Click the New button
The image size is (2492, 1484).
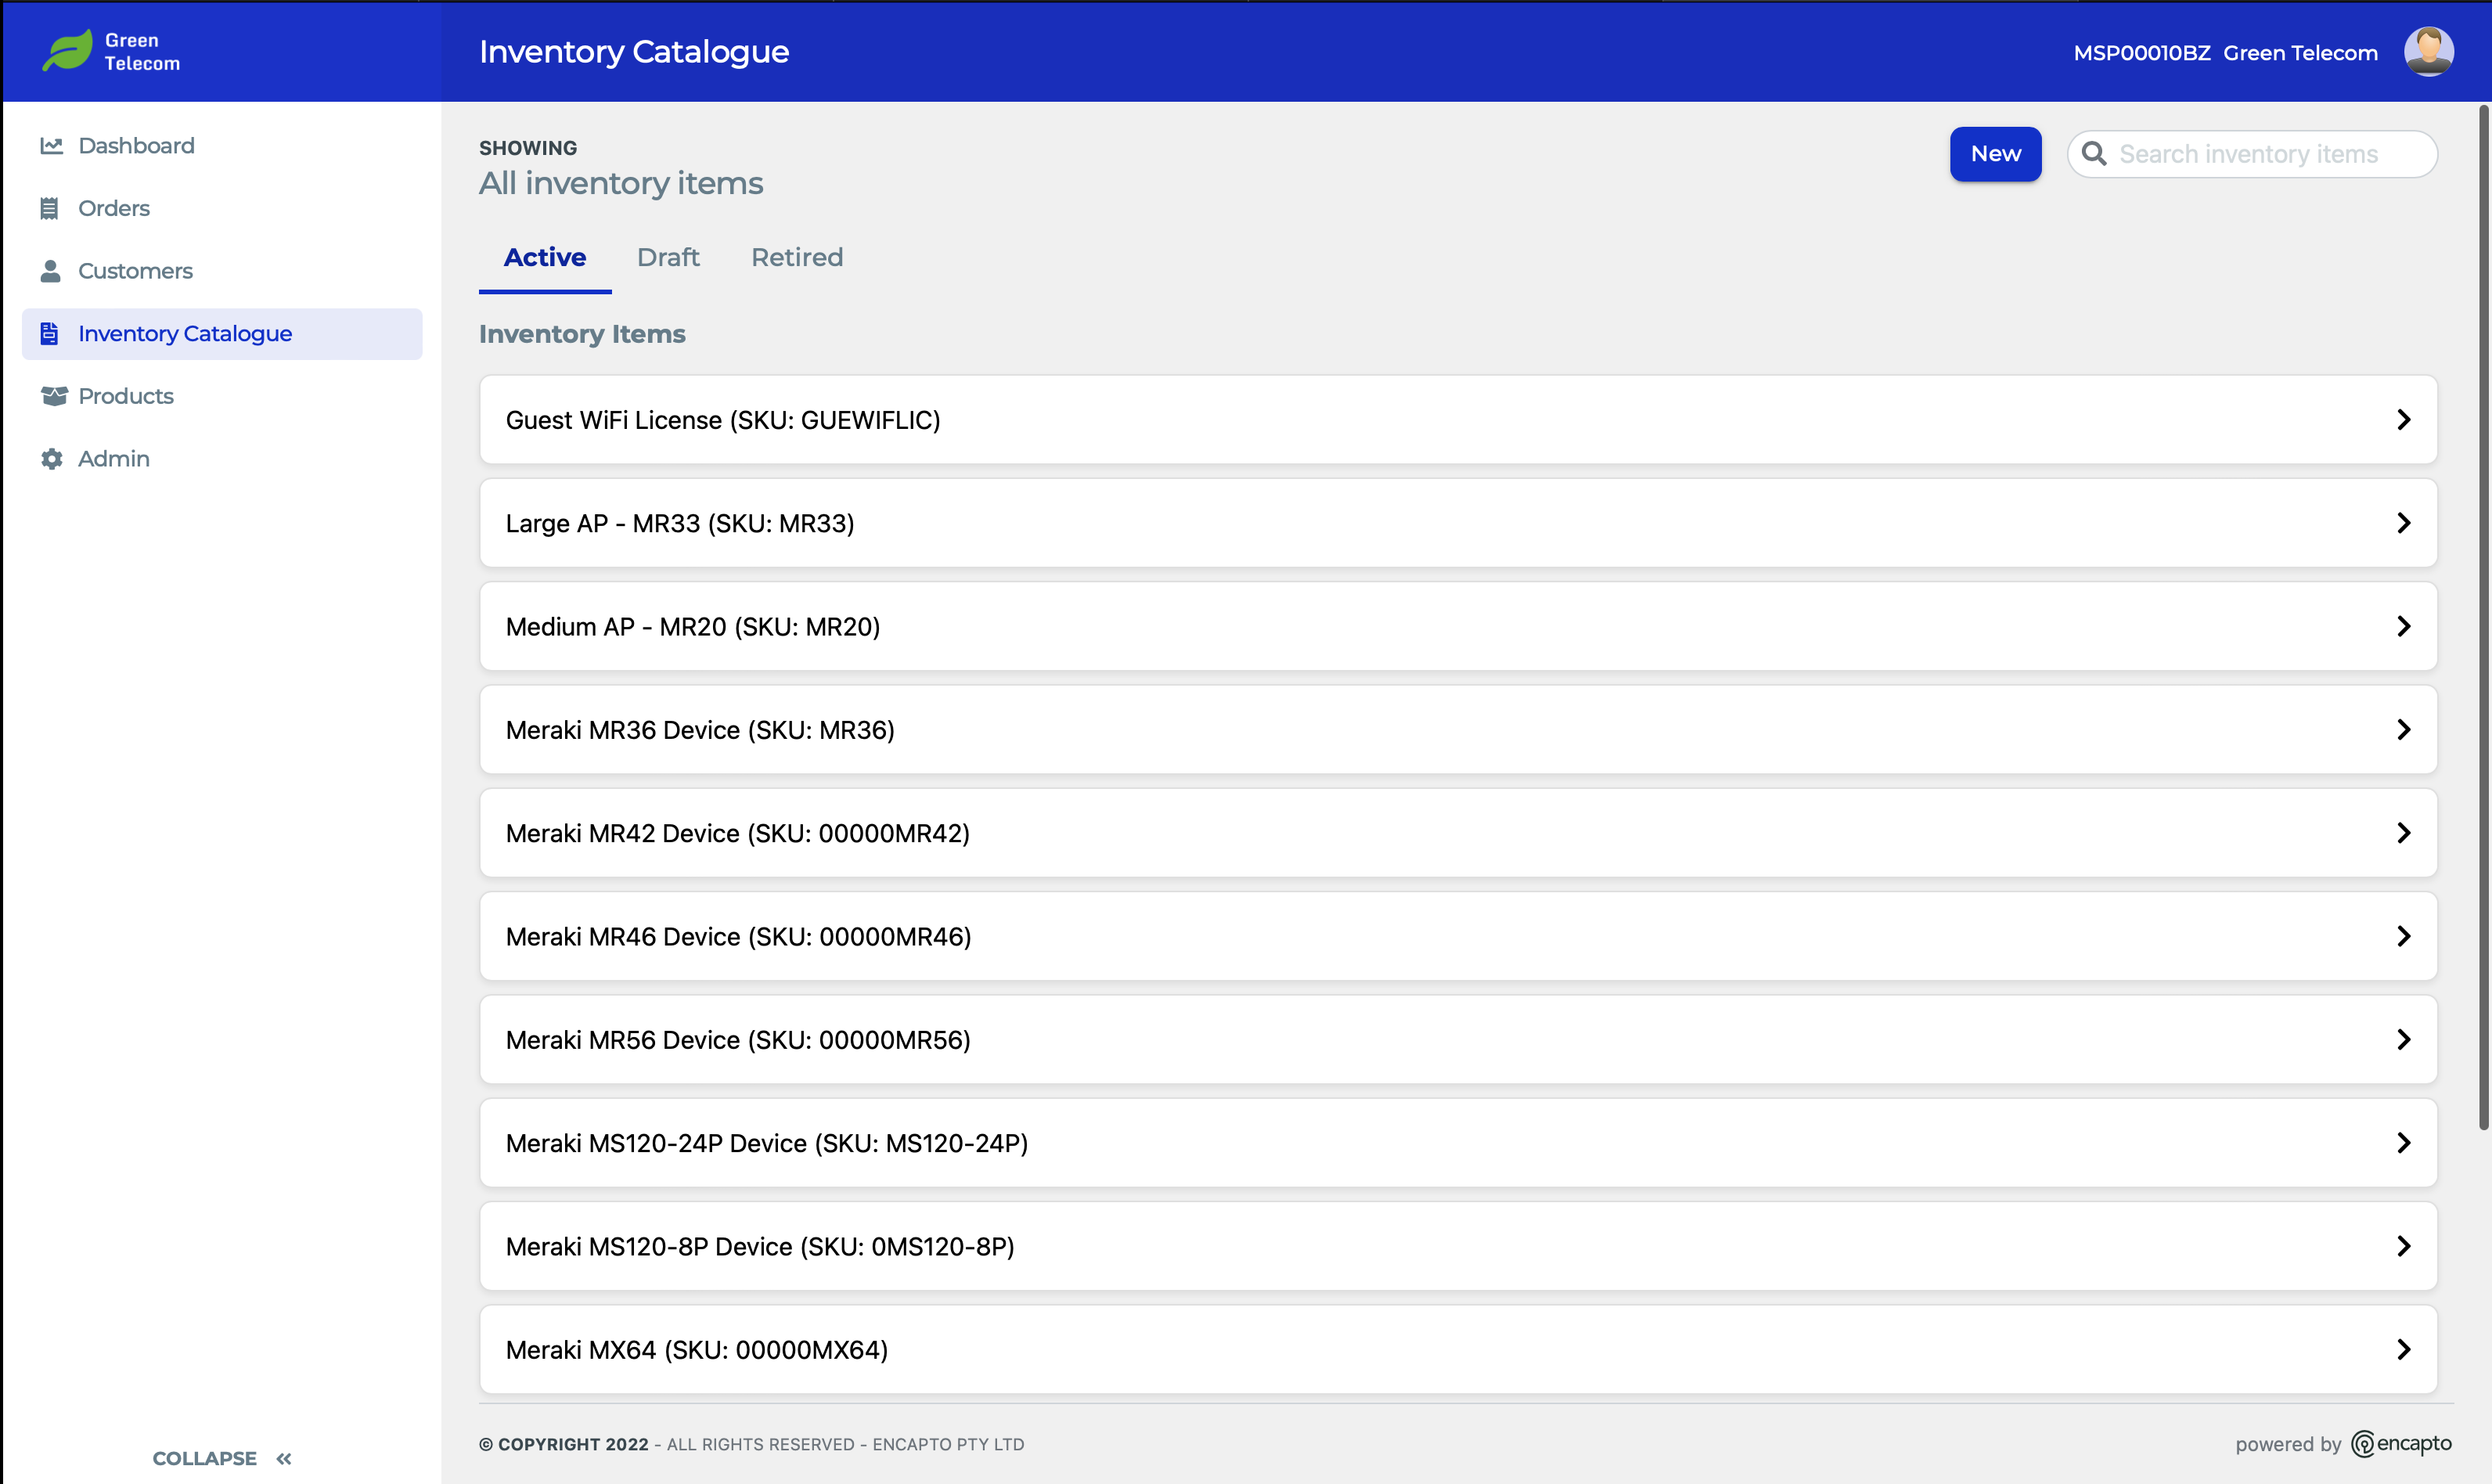1995,154
